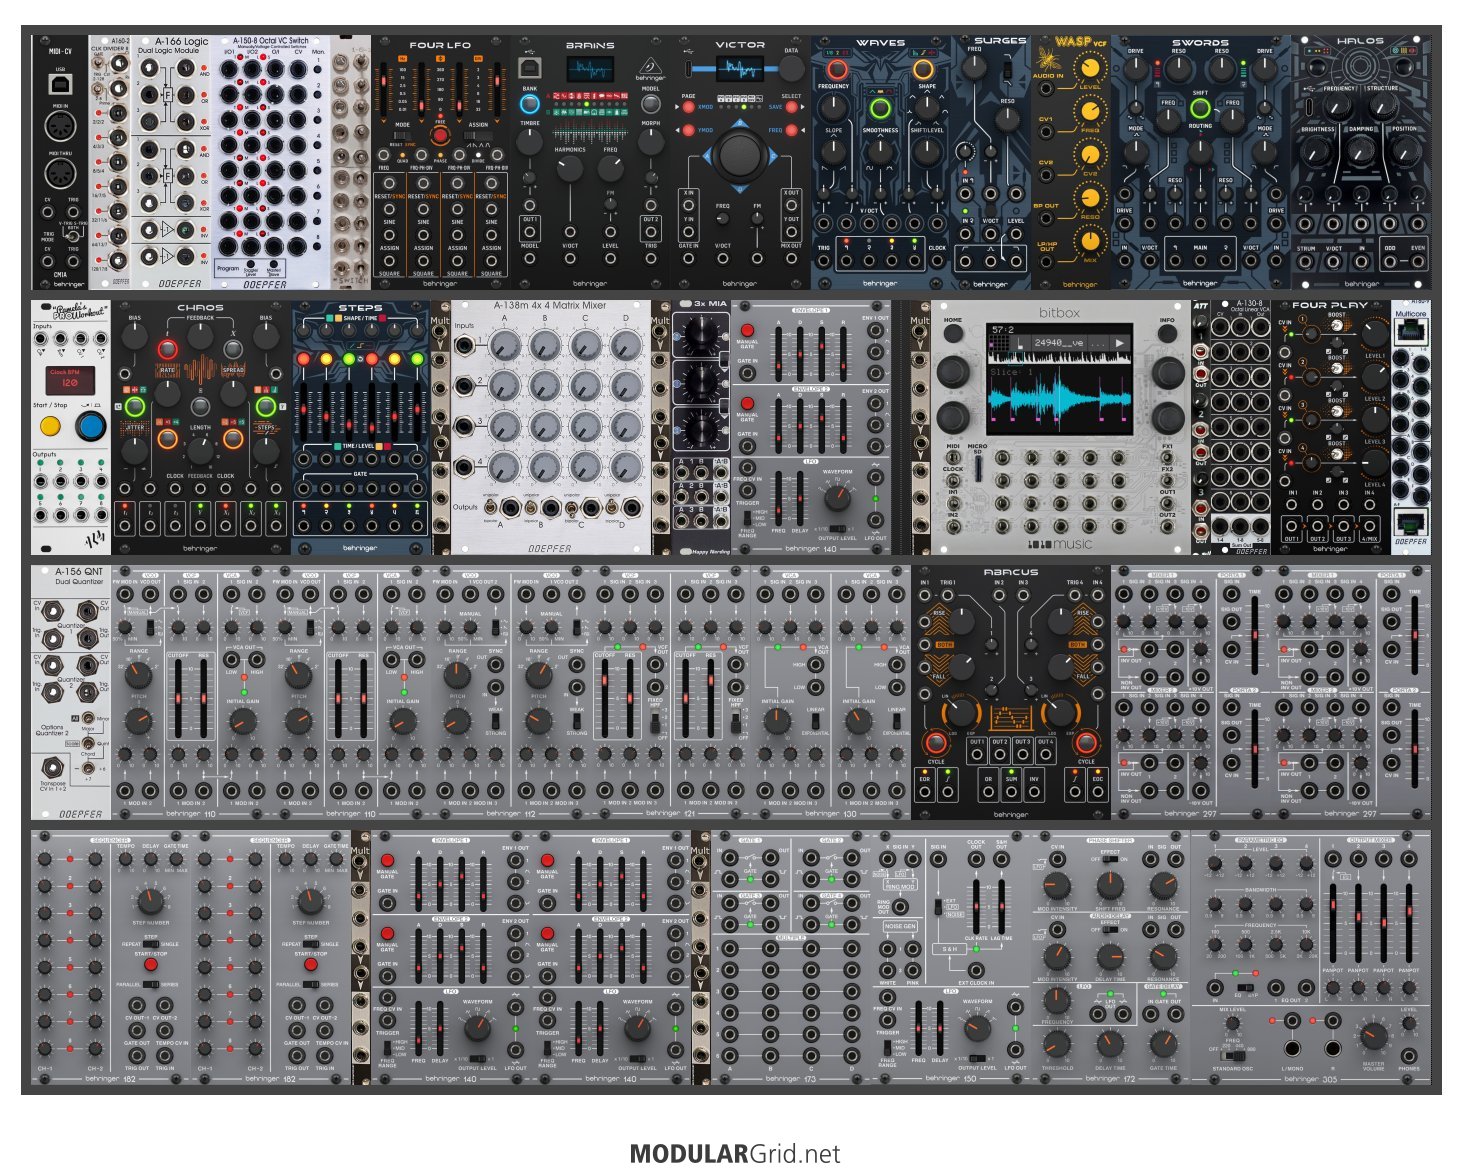Click the yellow LEVEL knob on WASP VCF
1472x1175 pixels.
1090,68
